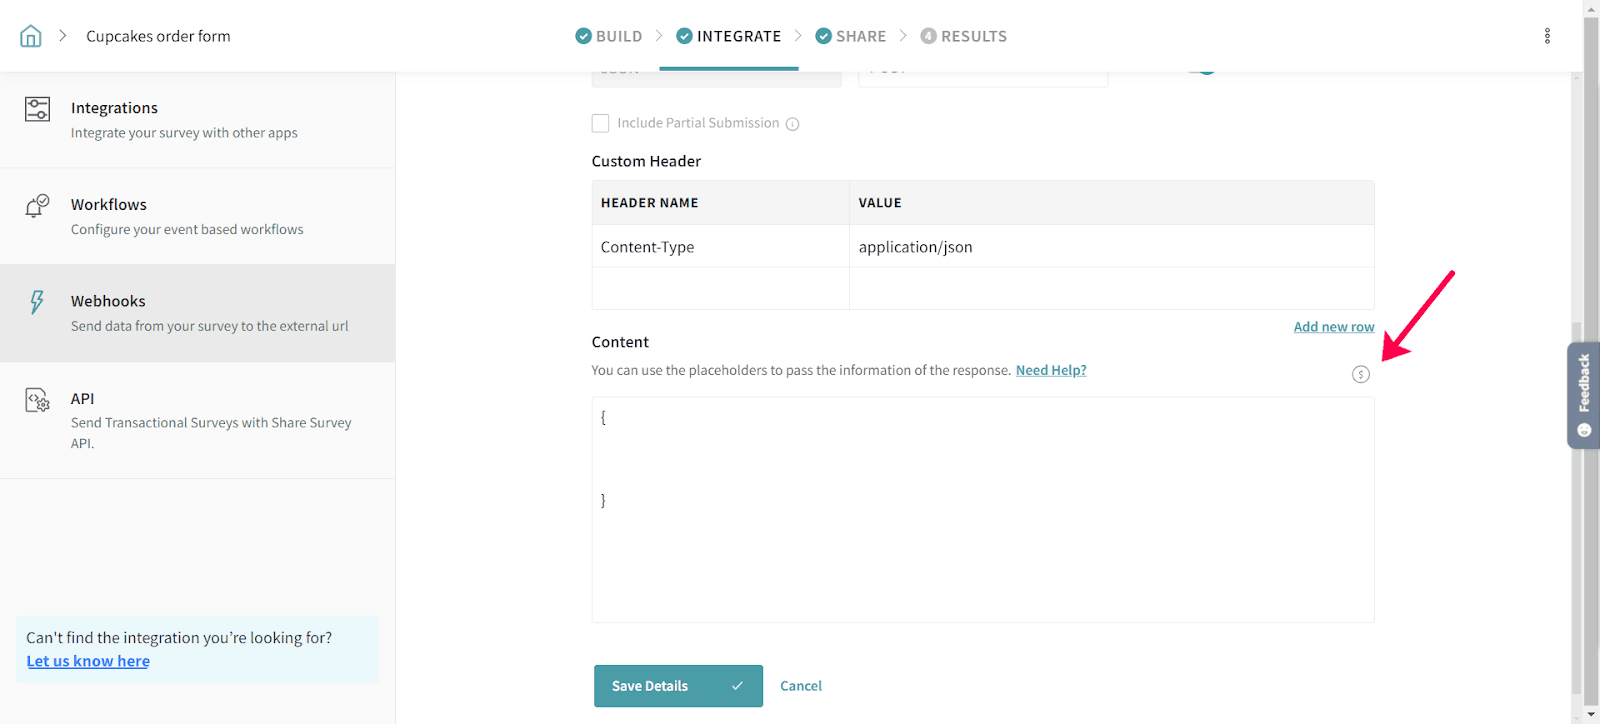
Task: Enable the Include Partial Submission checkbox
Action: pyautogui.click(x=600, y=123)
